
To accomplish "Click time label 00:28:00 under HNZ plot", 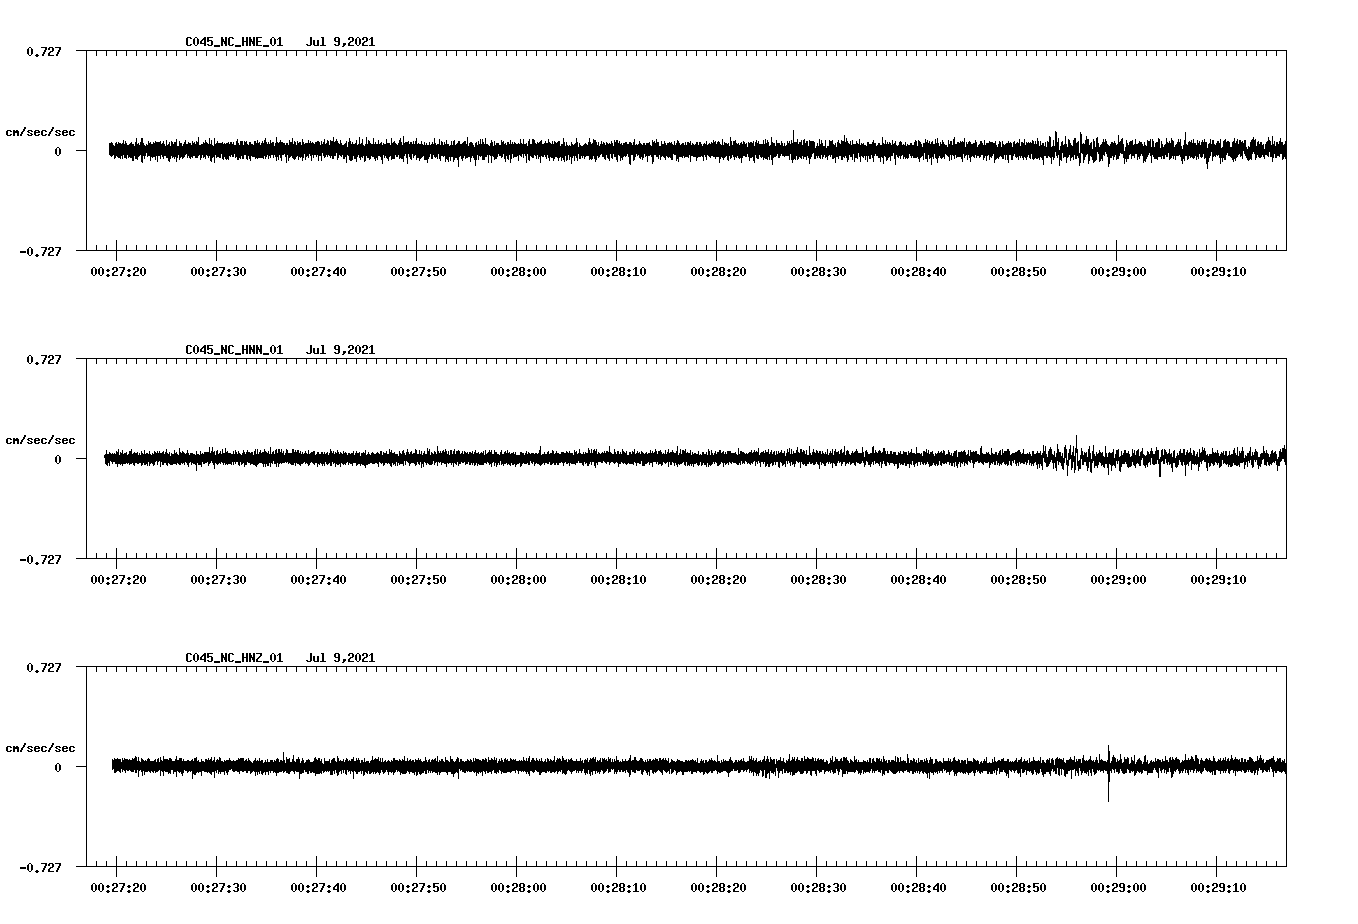I will point(518,888).
